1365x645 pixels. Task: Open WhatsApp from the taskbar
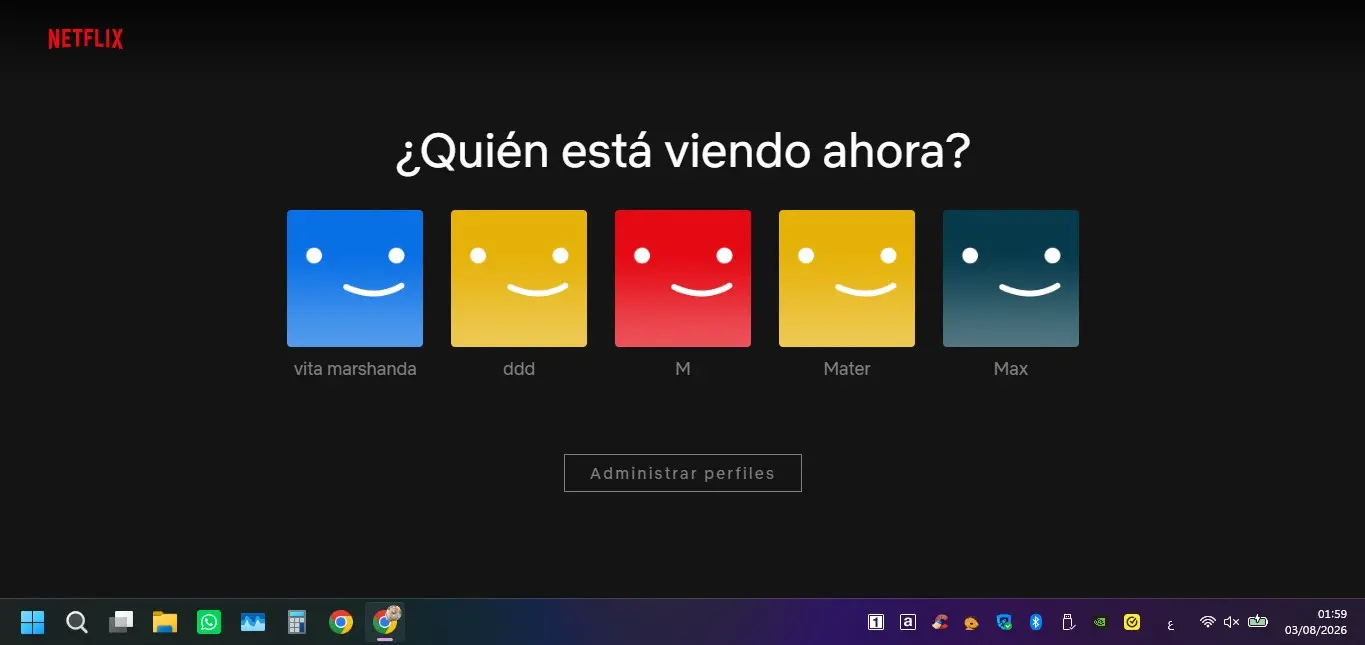click(x=209, y=622)
